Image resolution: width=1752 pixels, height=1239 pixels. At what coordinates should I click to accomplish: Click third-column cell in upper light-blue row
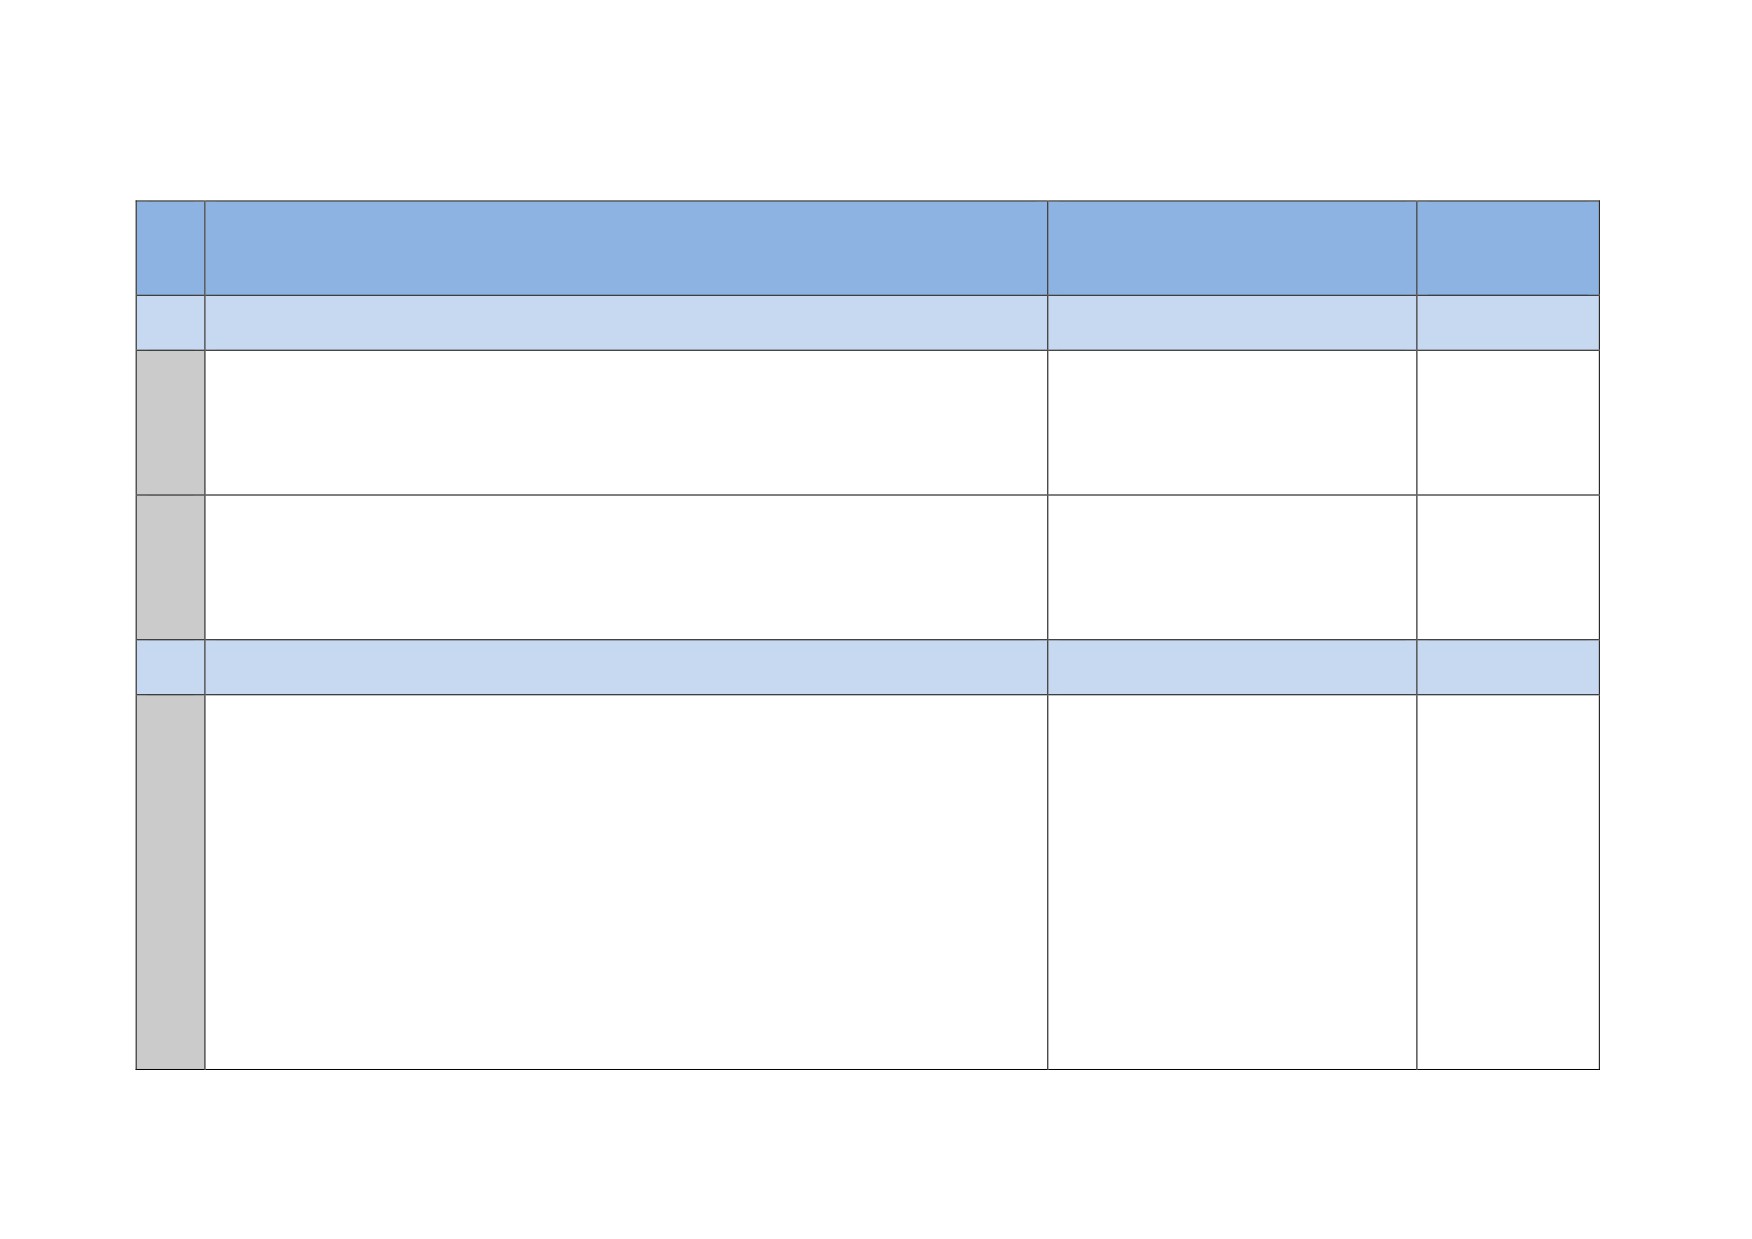point(1232,323)
